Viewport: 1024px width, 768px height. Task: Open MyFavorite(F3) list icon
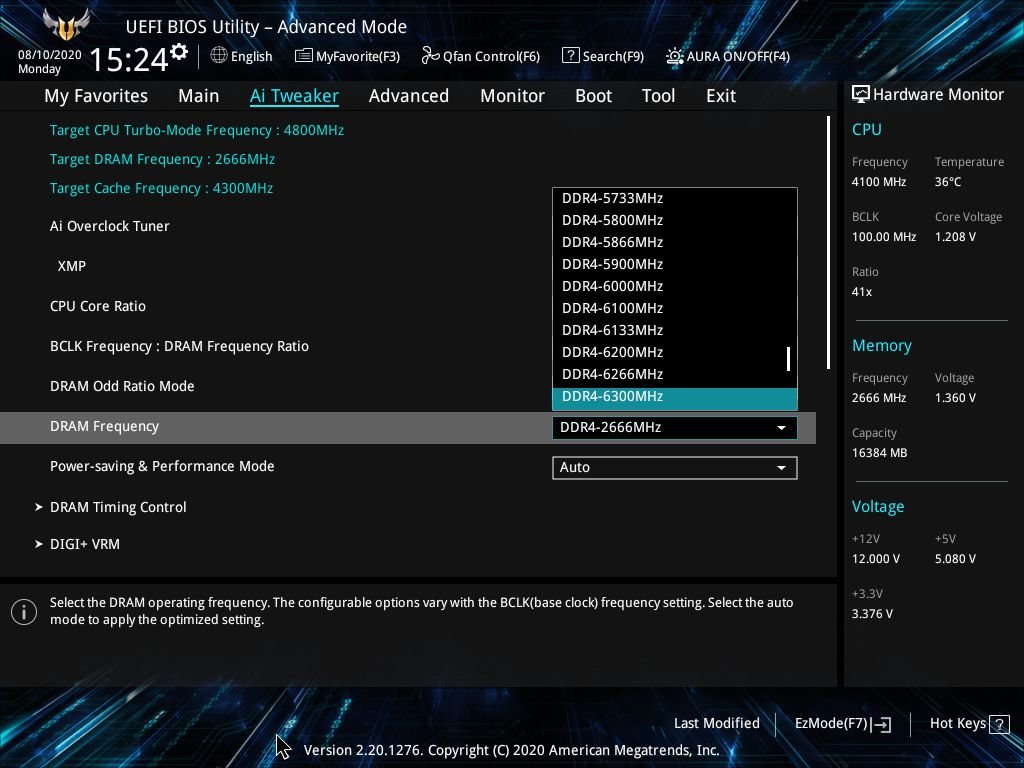click(303, 56)
